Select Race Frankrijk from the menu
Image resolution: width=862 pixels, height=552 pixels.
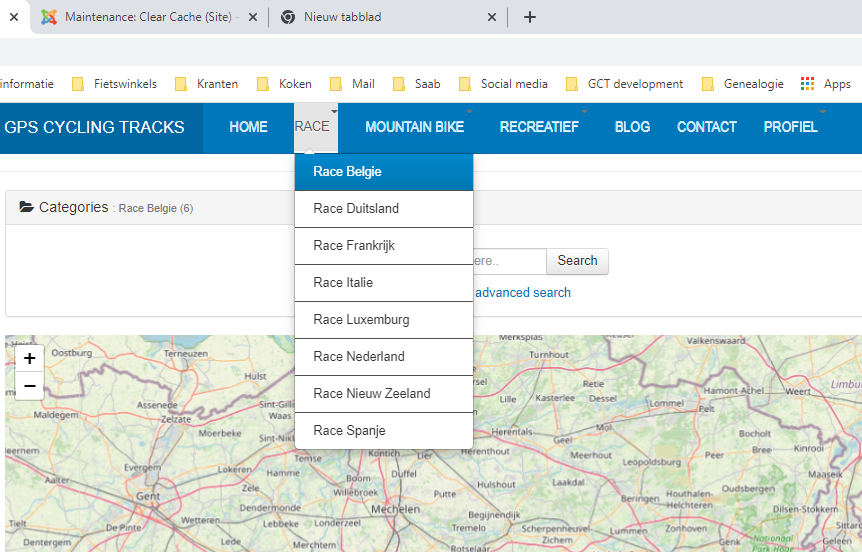[356, 246]
